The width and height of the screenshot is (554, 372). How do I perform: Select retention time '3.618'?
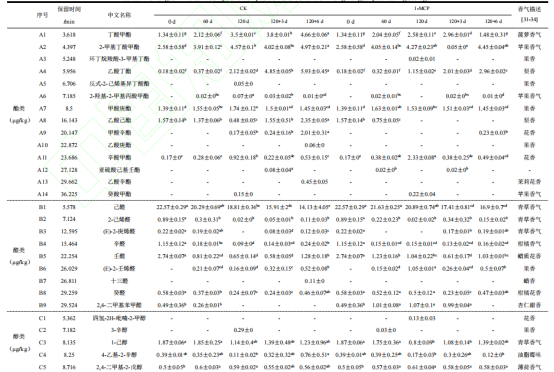click(69, 35)
